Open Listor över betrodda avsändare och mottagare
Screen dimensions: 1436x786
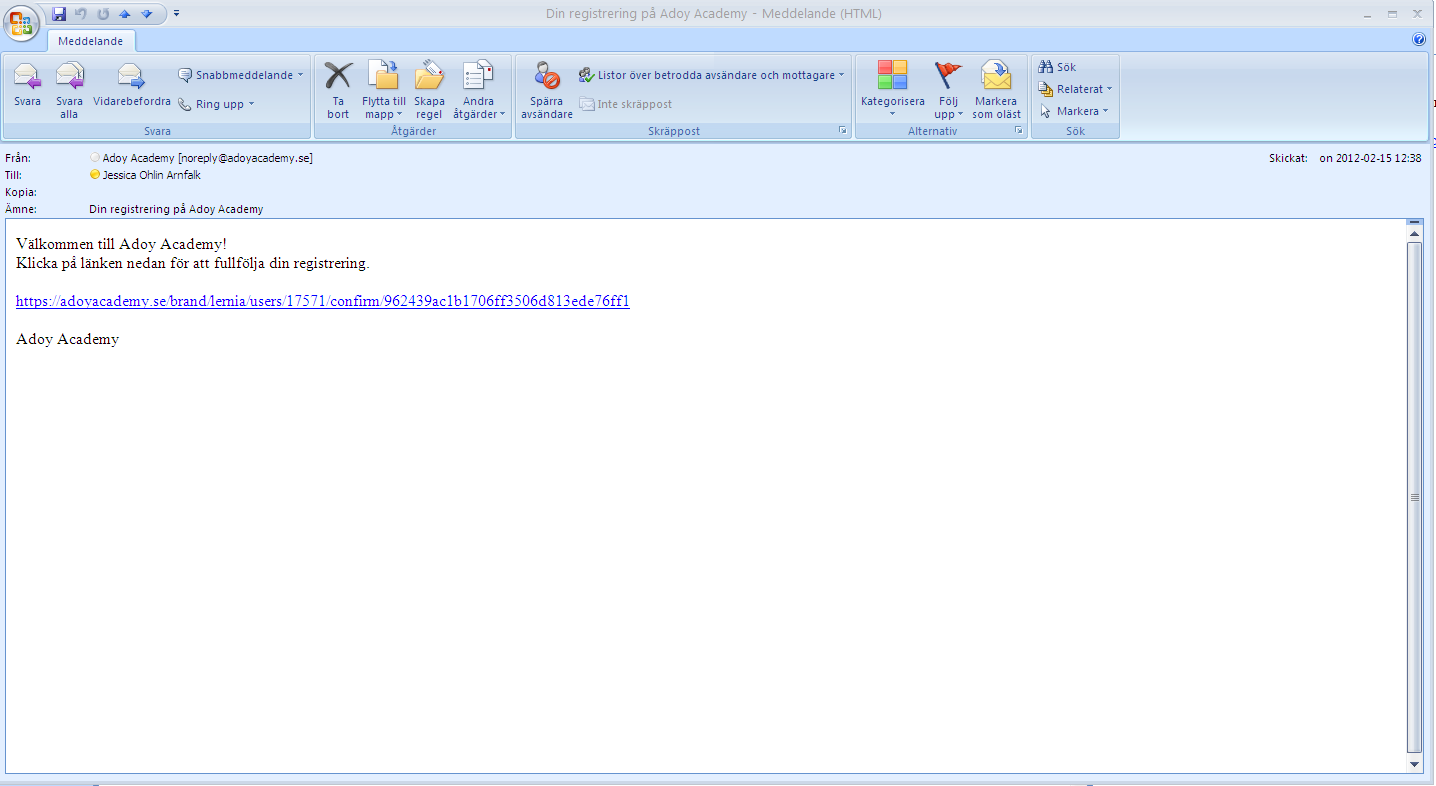pyautogui.click(x=712, y=75)
